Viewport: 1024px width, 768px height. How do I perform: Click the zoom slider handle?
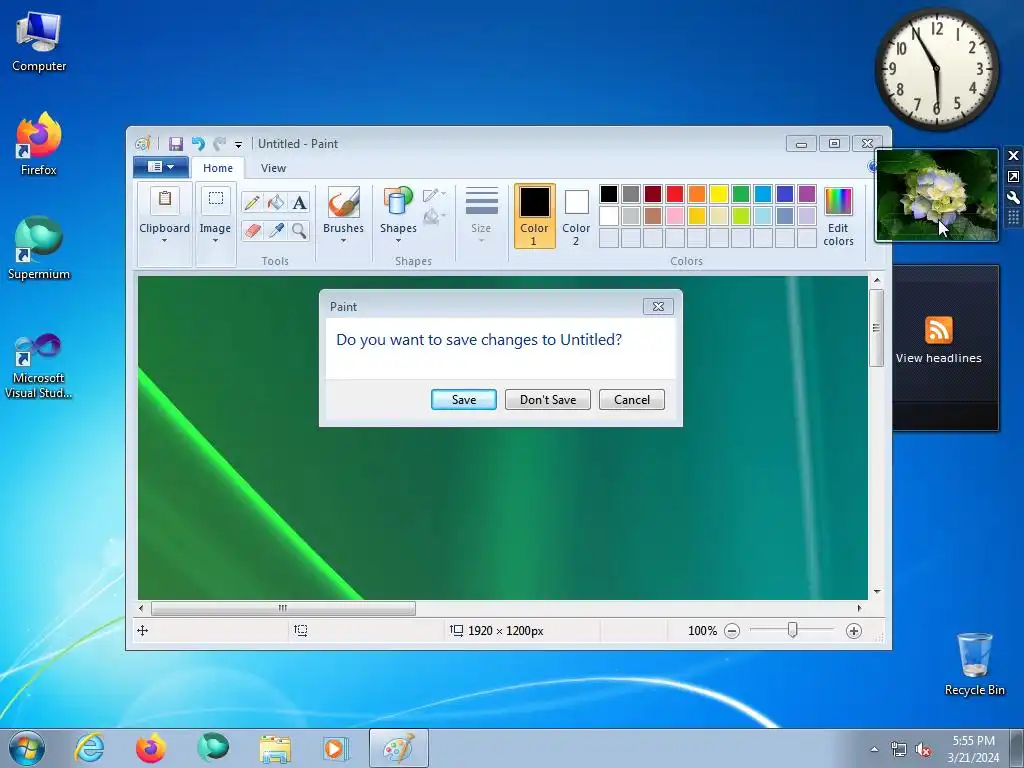792,630
